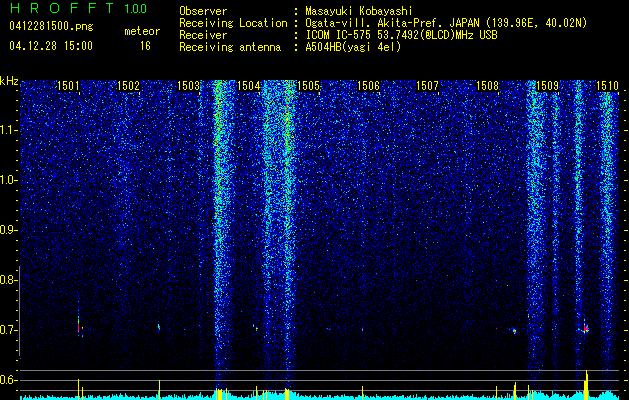Image resolution: width=629 pixels, height=400 pixels.
Task: Click the date stamp 04.12.28 15:00
Action: 51,46
